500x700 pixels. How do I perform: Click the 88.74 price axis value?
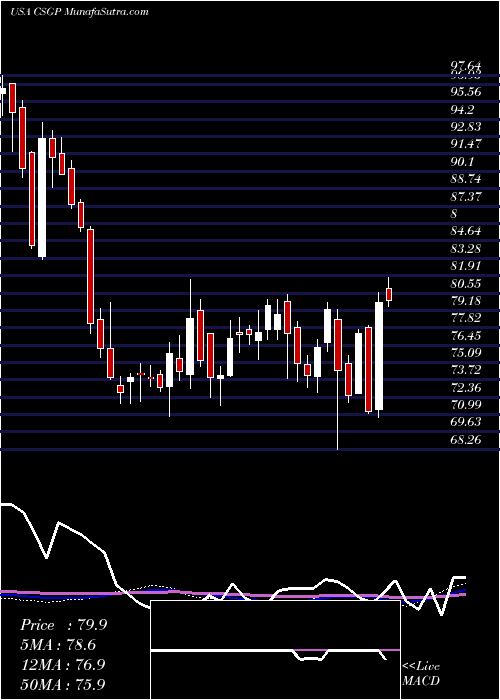(x=466, y=179)
